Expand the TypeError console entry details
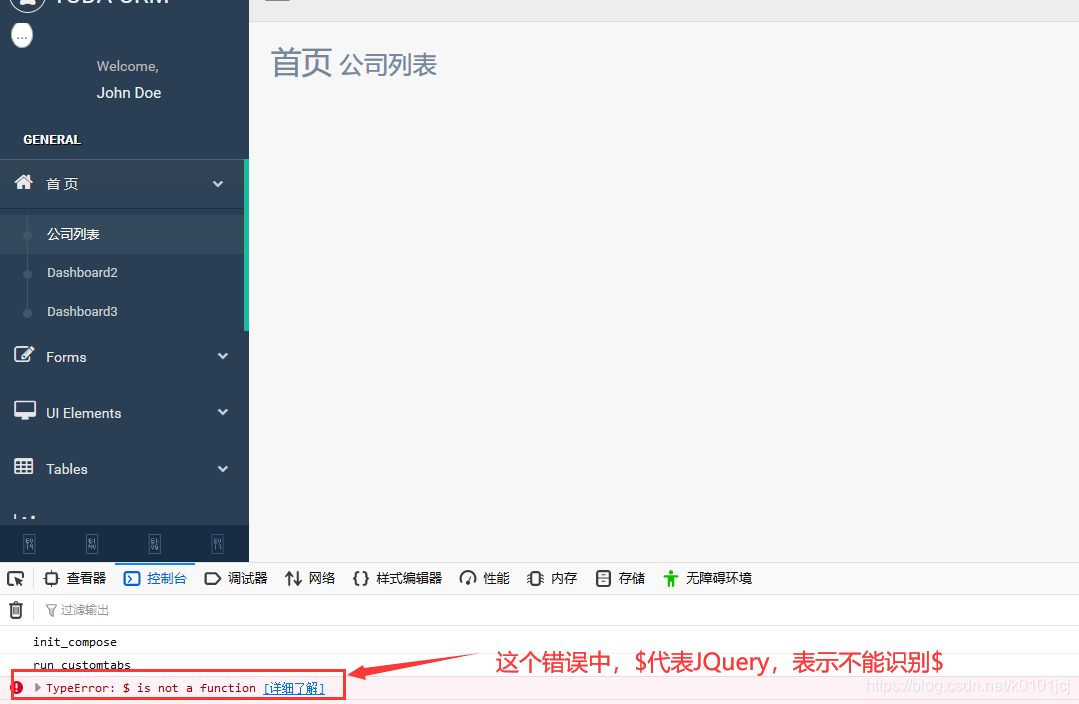 click(x=38, y=687)
